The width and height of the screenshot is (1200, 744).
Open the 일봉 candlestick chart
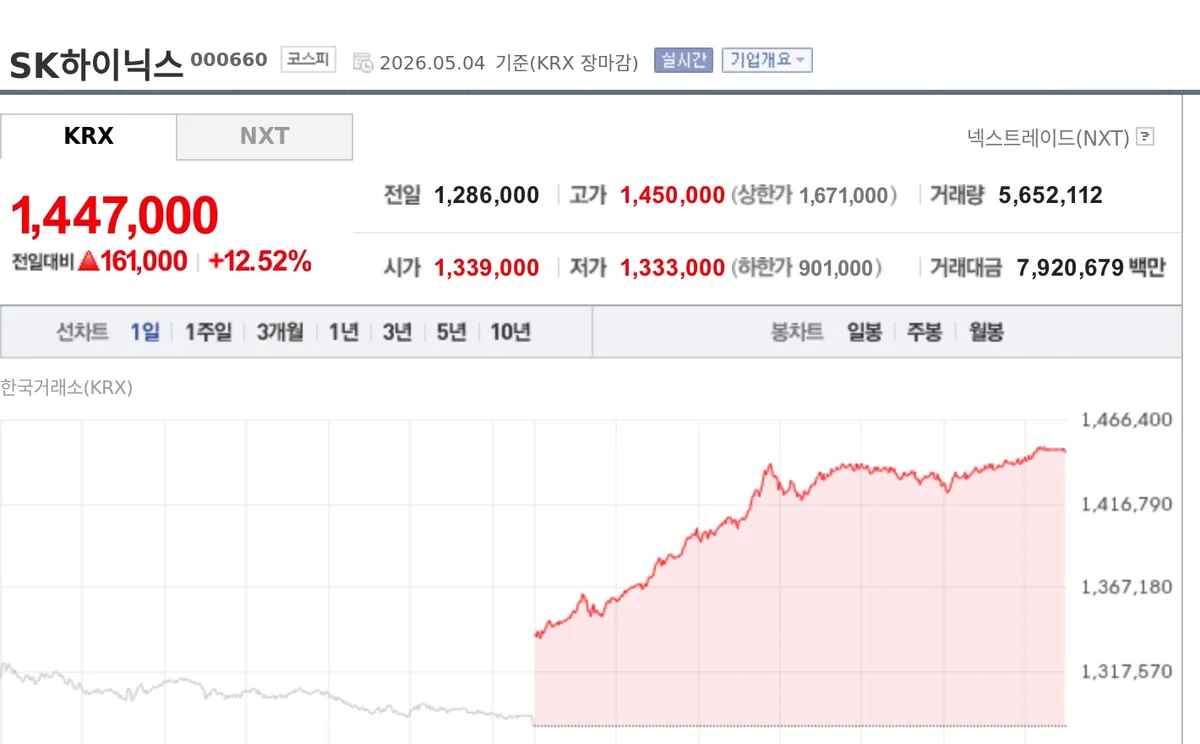(864, 332)
